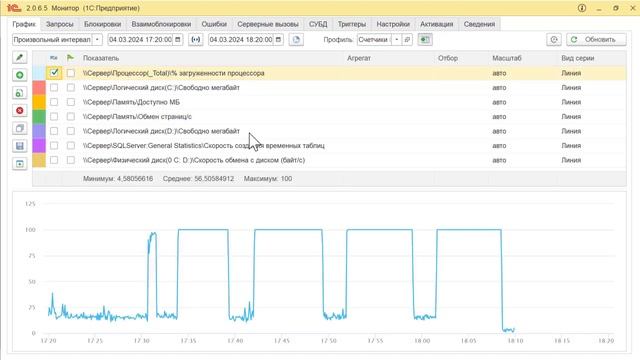Click the pencil edit icon in left toolbar
The width and height of the screenshot is (640, 360).
[19, 58]
